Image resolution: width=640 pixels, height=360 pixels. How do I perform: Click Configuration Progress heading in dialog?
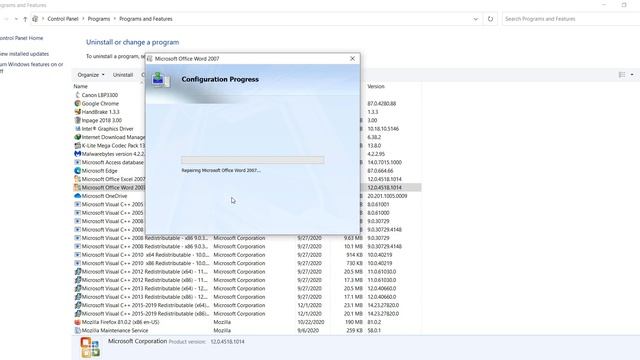[x=220, y=80]
